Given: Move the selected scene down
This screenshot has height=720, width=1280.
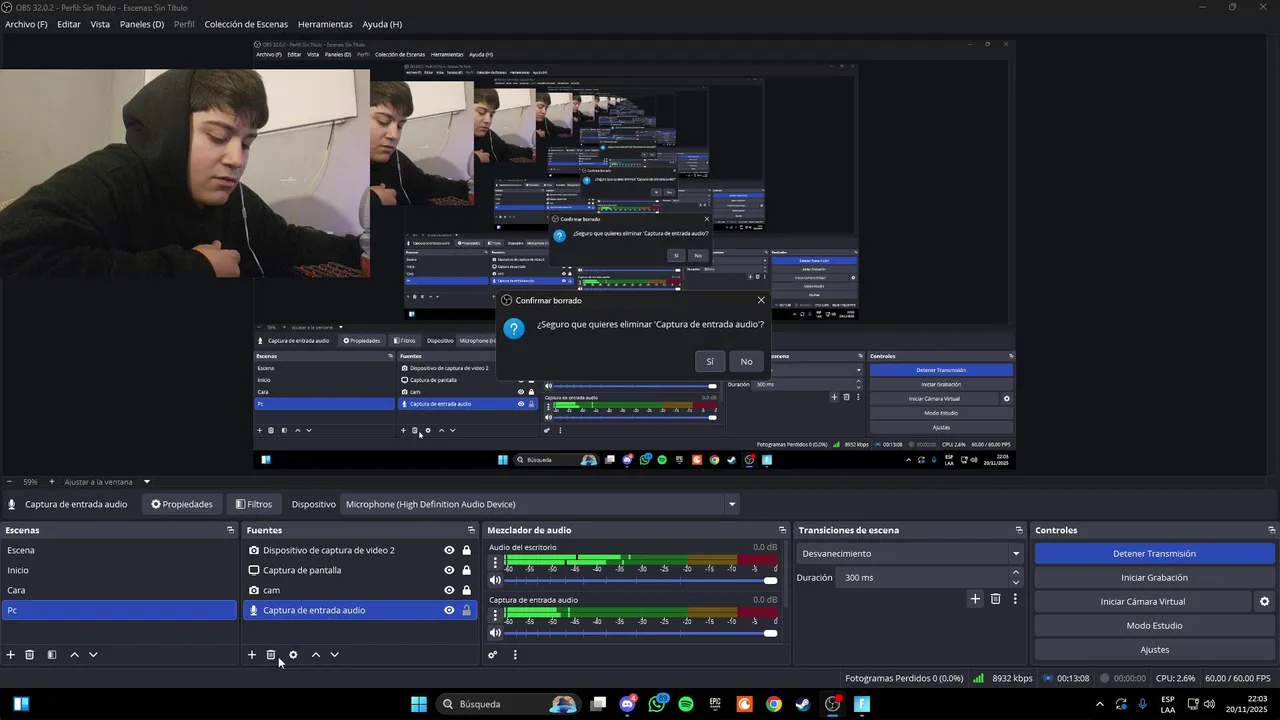Looking at the screenshot, I should tap(93, 655).
